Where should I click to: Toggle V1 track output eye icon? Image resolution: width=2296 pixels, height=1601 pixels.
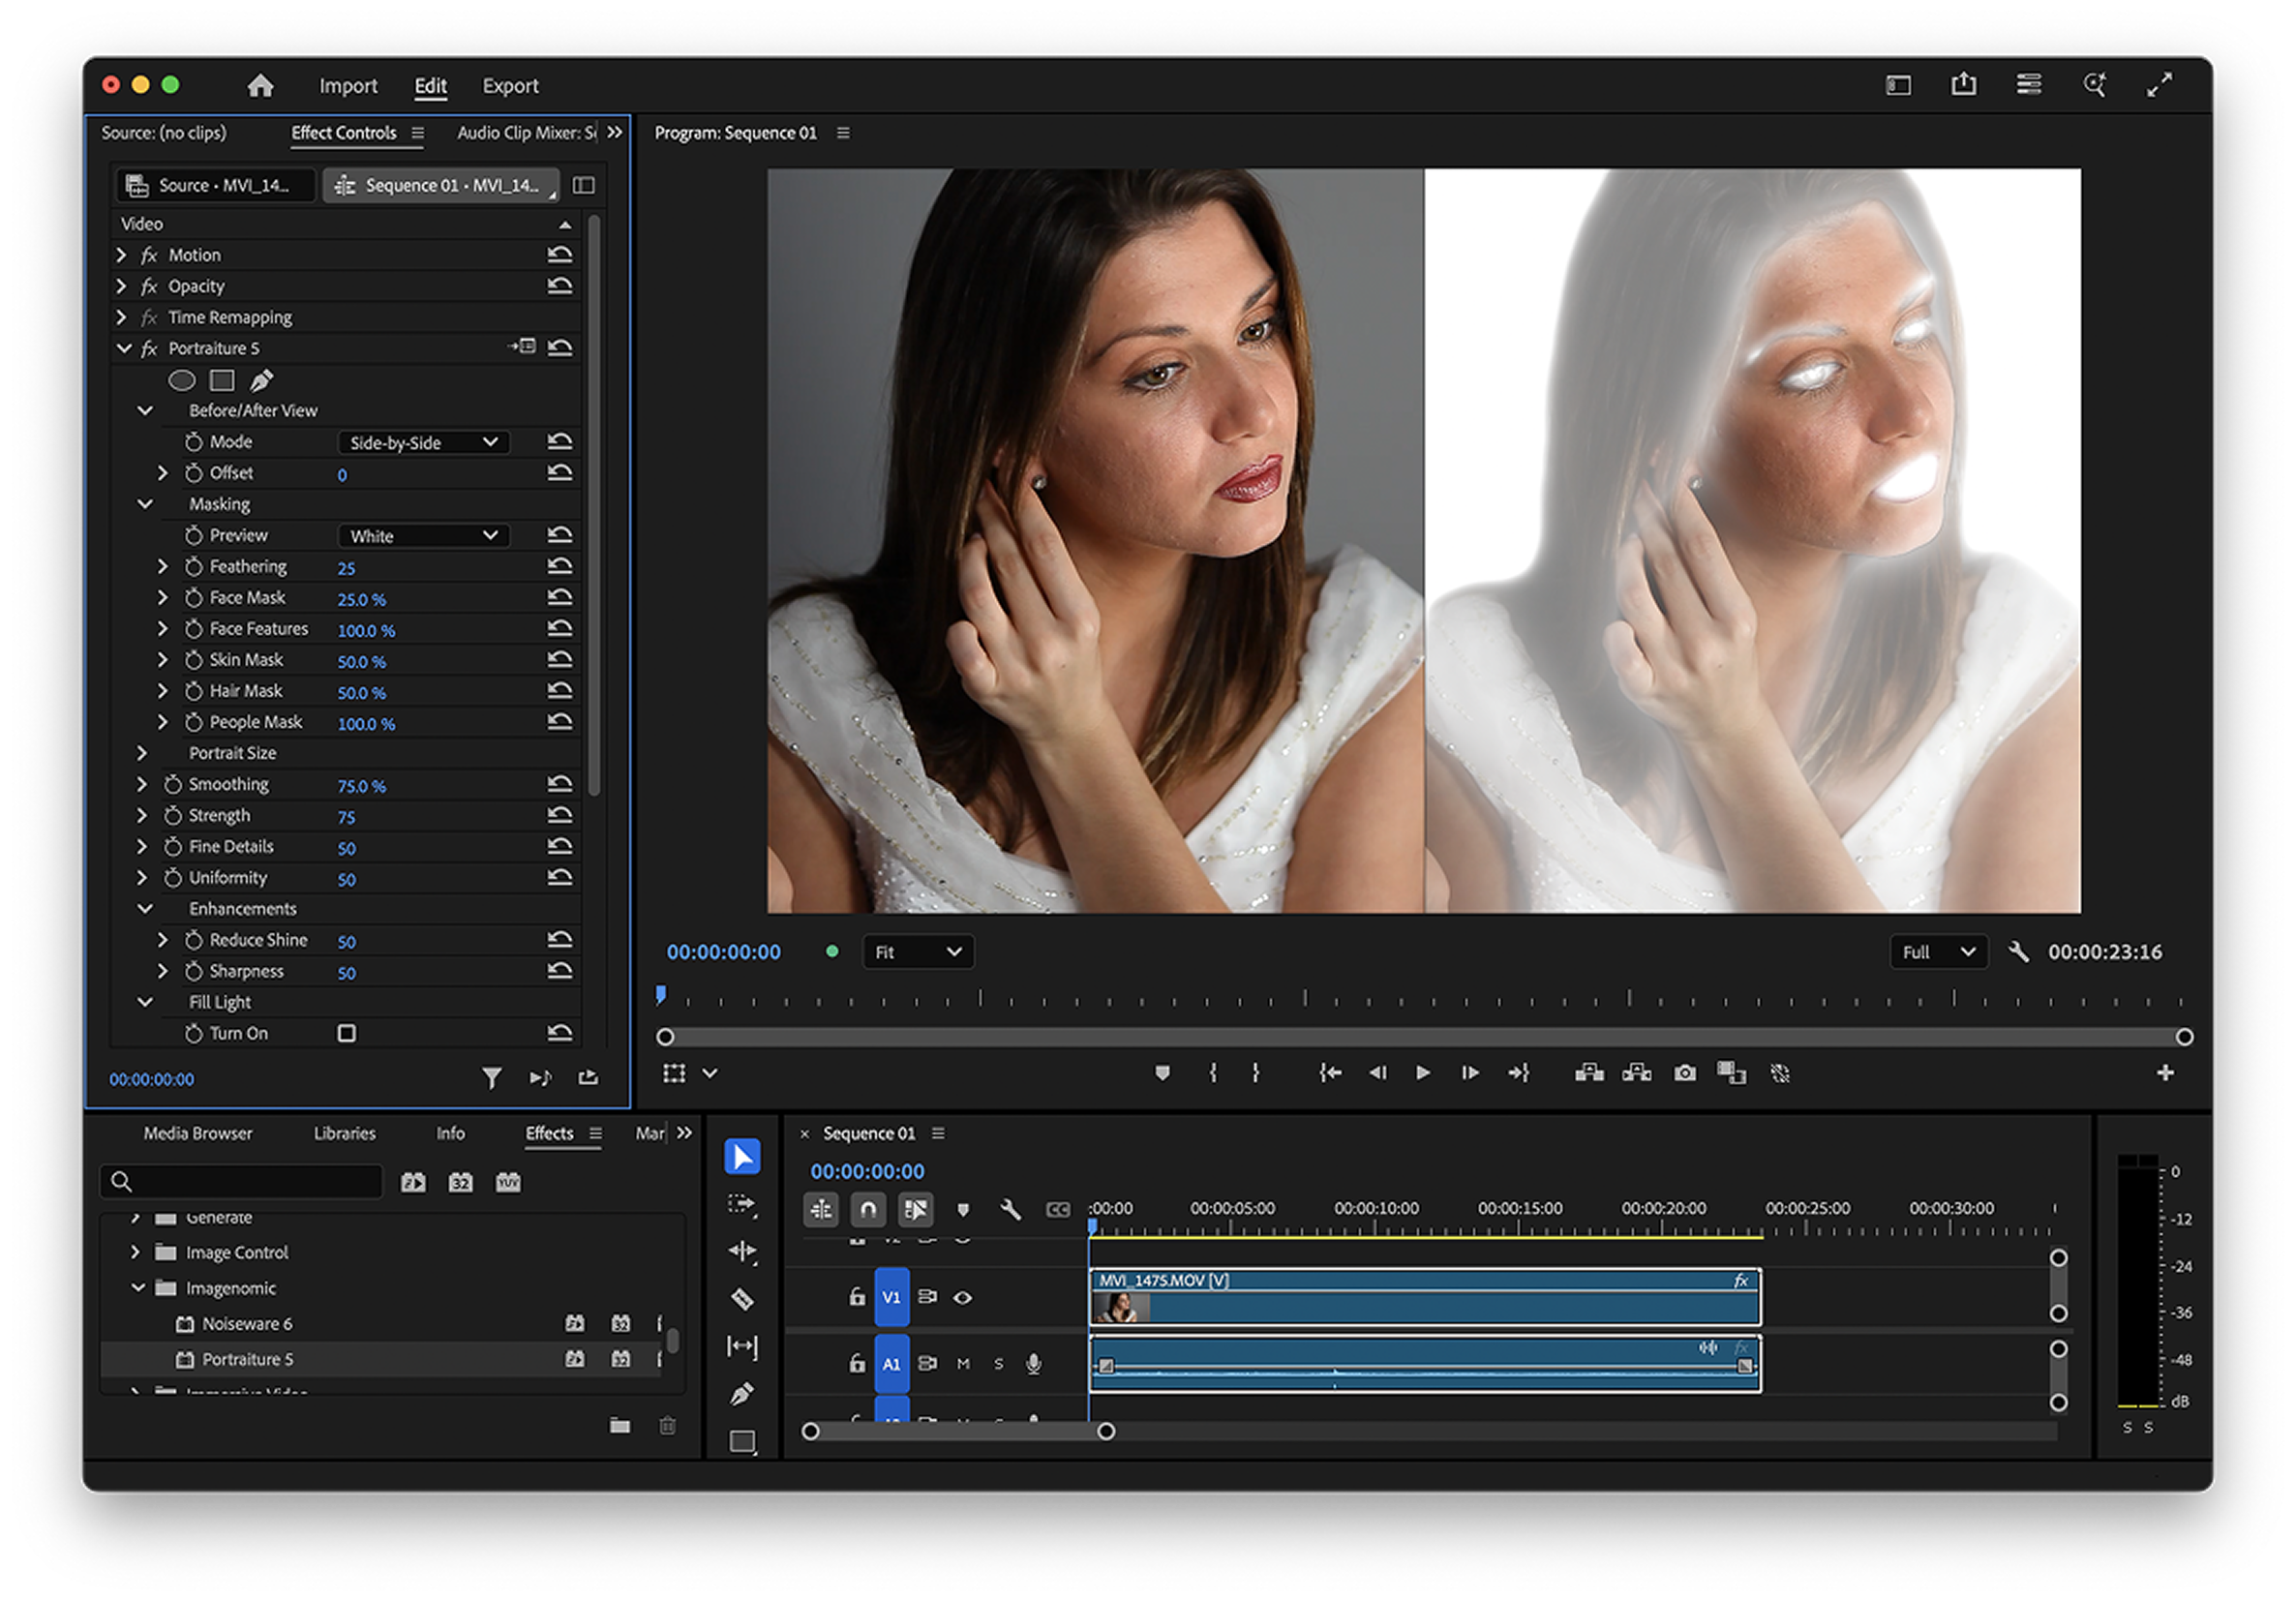[962, 1297]
